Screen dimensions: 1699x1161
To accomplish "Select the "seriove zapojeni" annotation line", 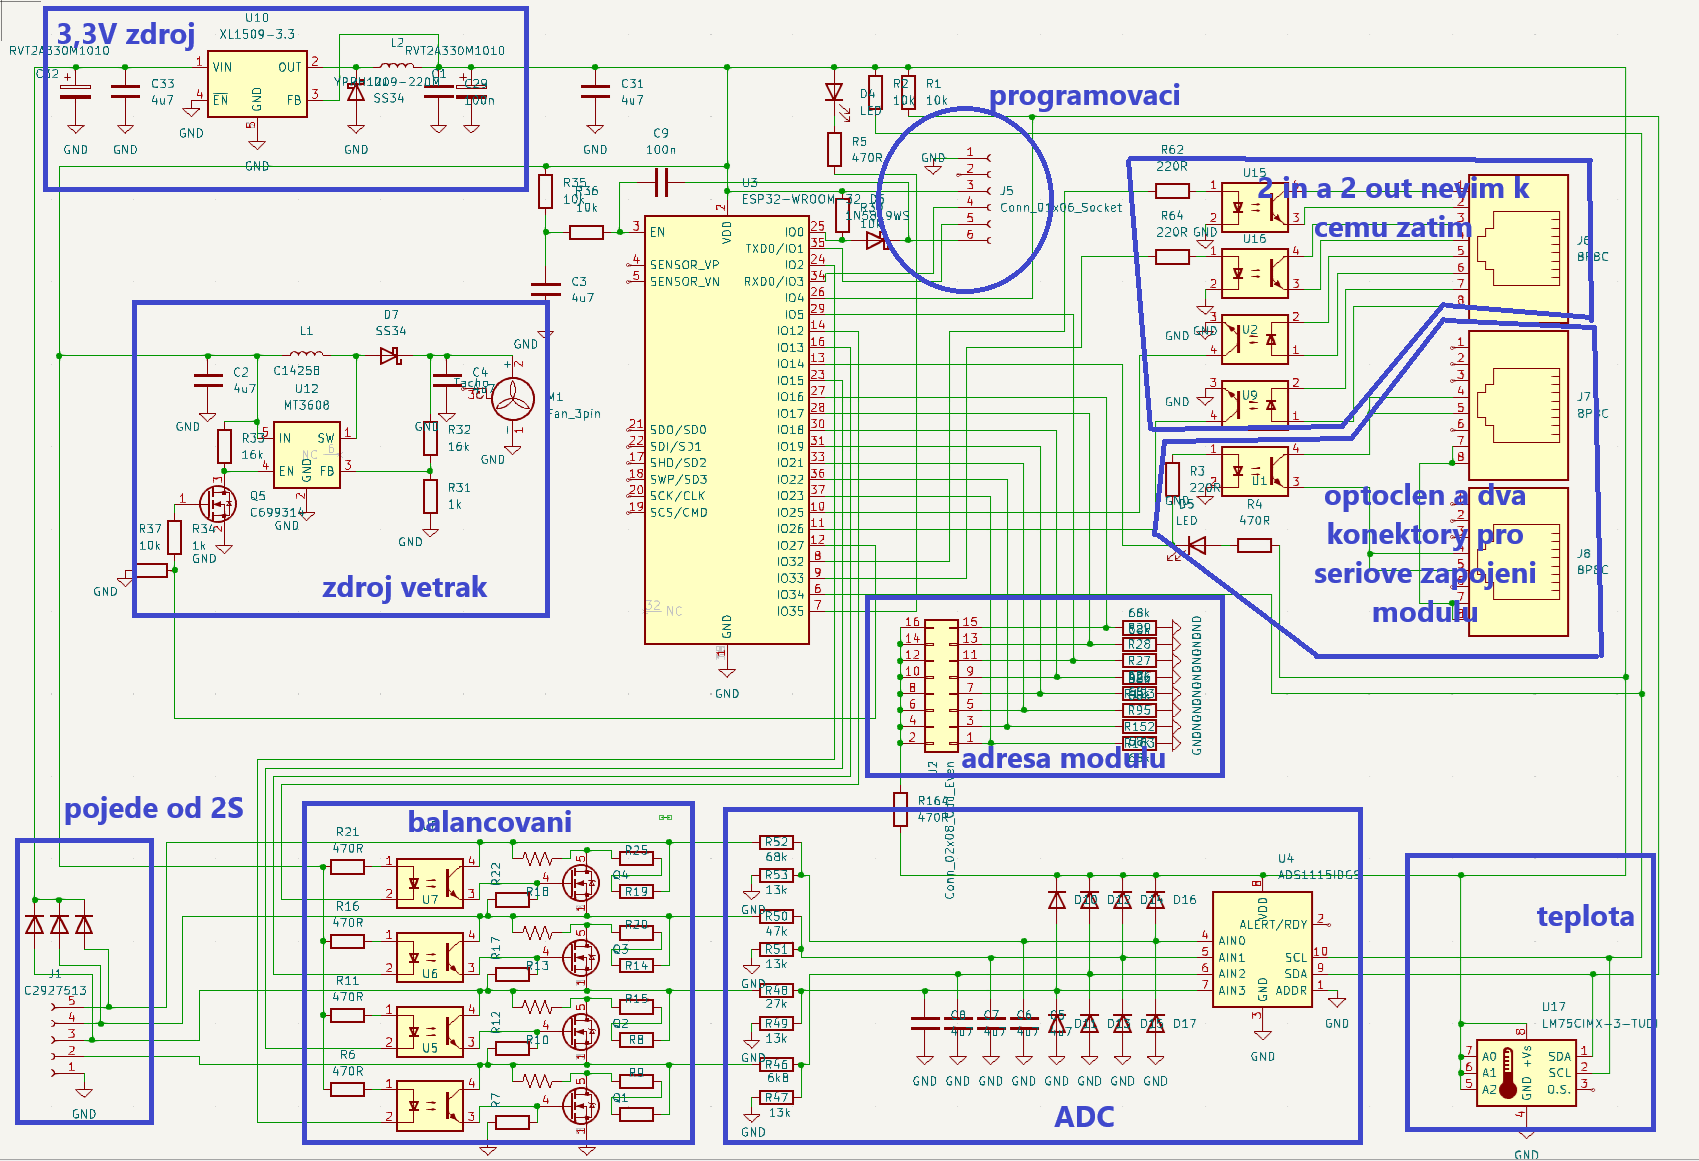I will pos(1425,574).
